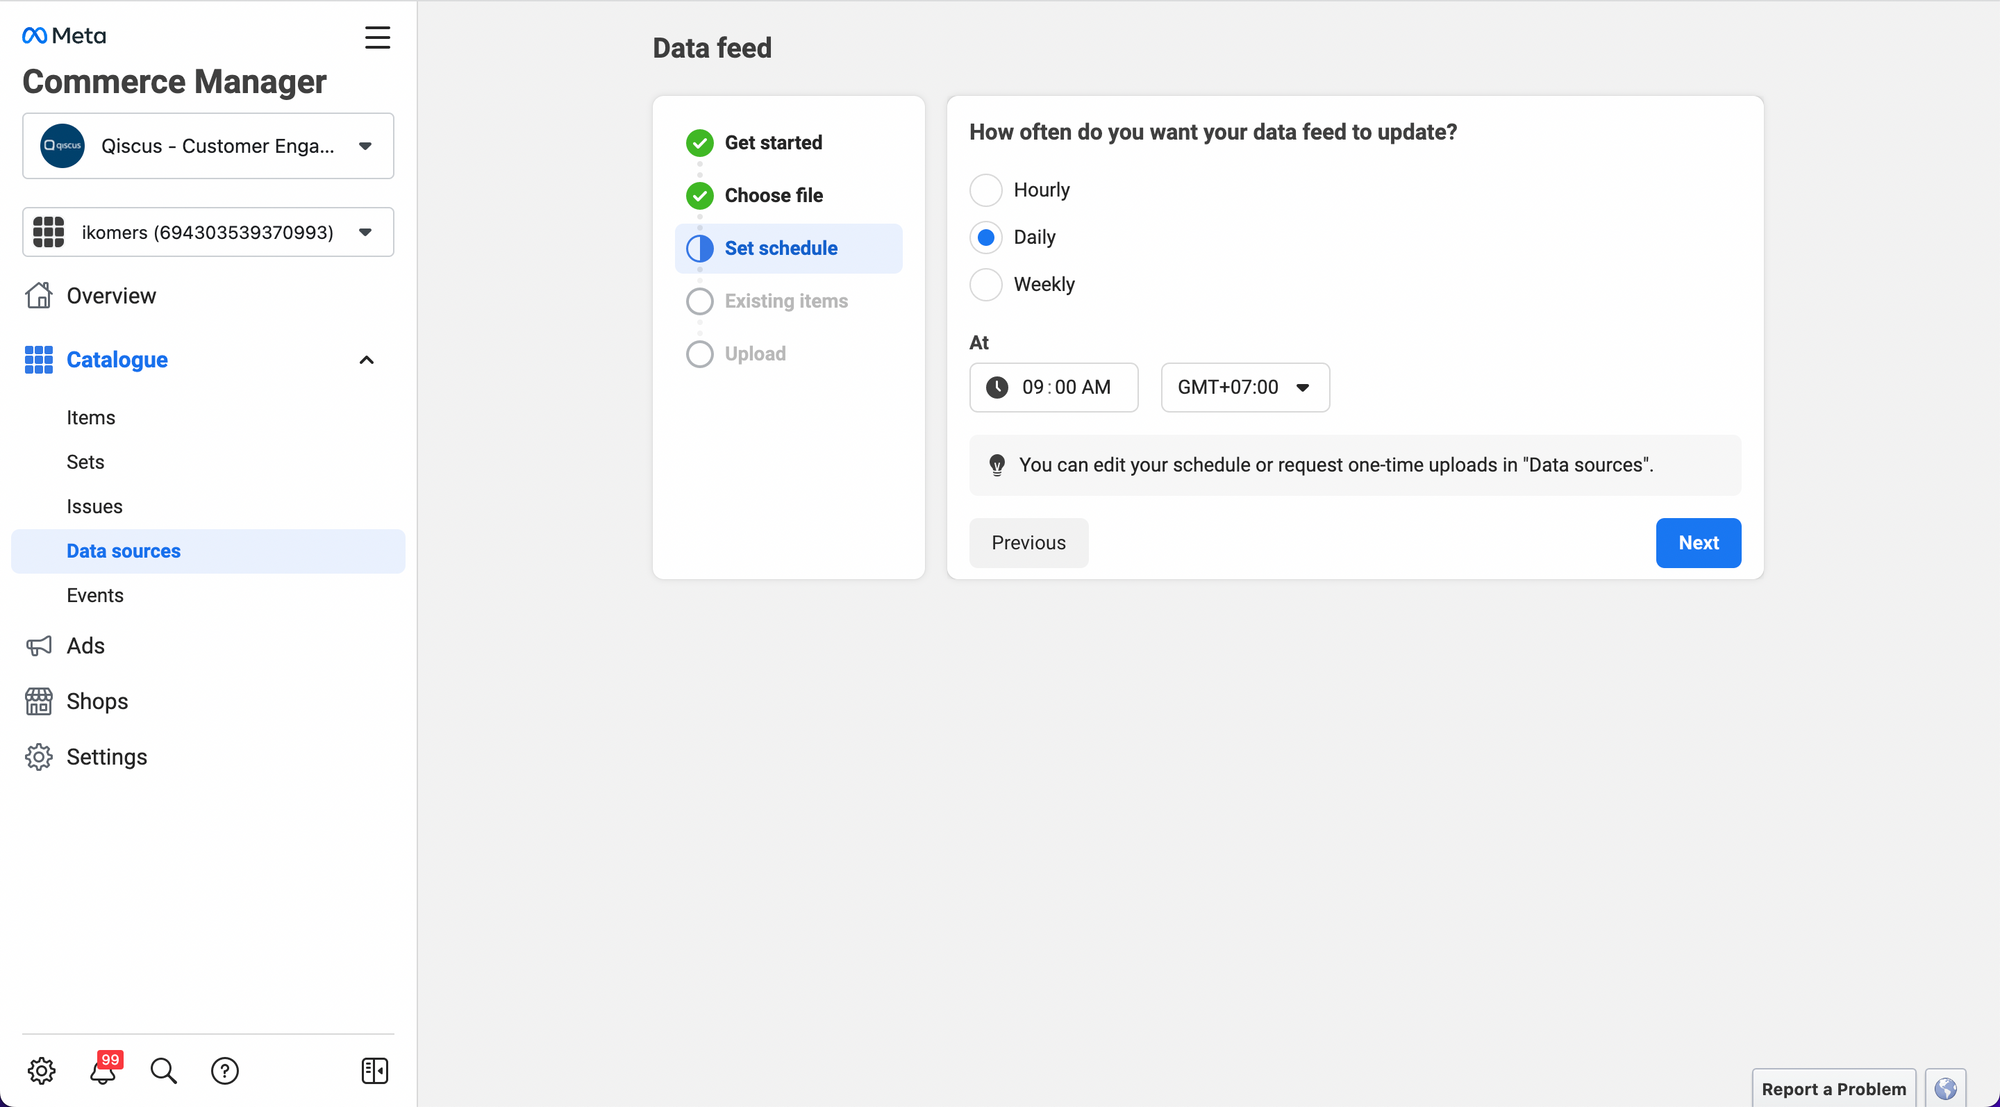Open Issues in the Catalogue menu
This screenshot has height=1107, width=2000.
(95, 506)
